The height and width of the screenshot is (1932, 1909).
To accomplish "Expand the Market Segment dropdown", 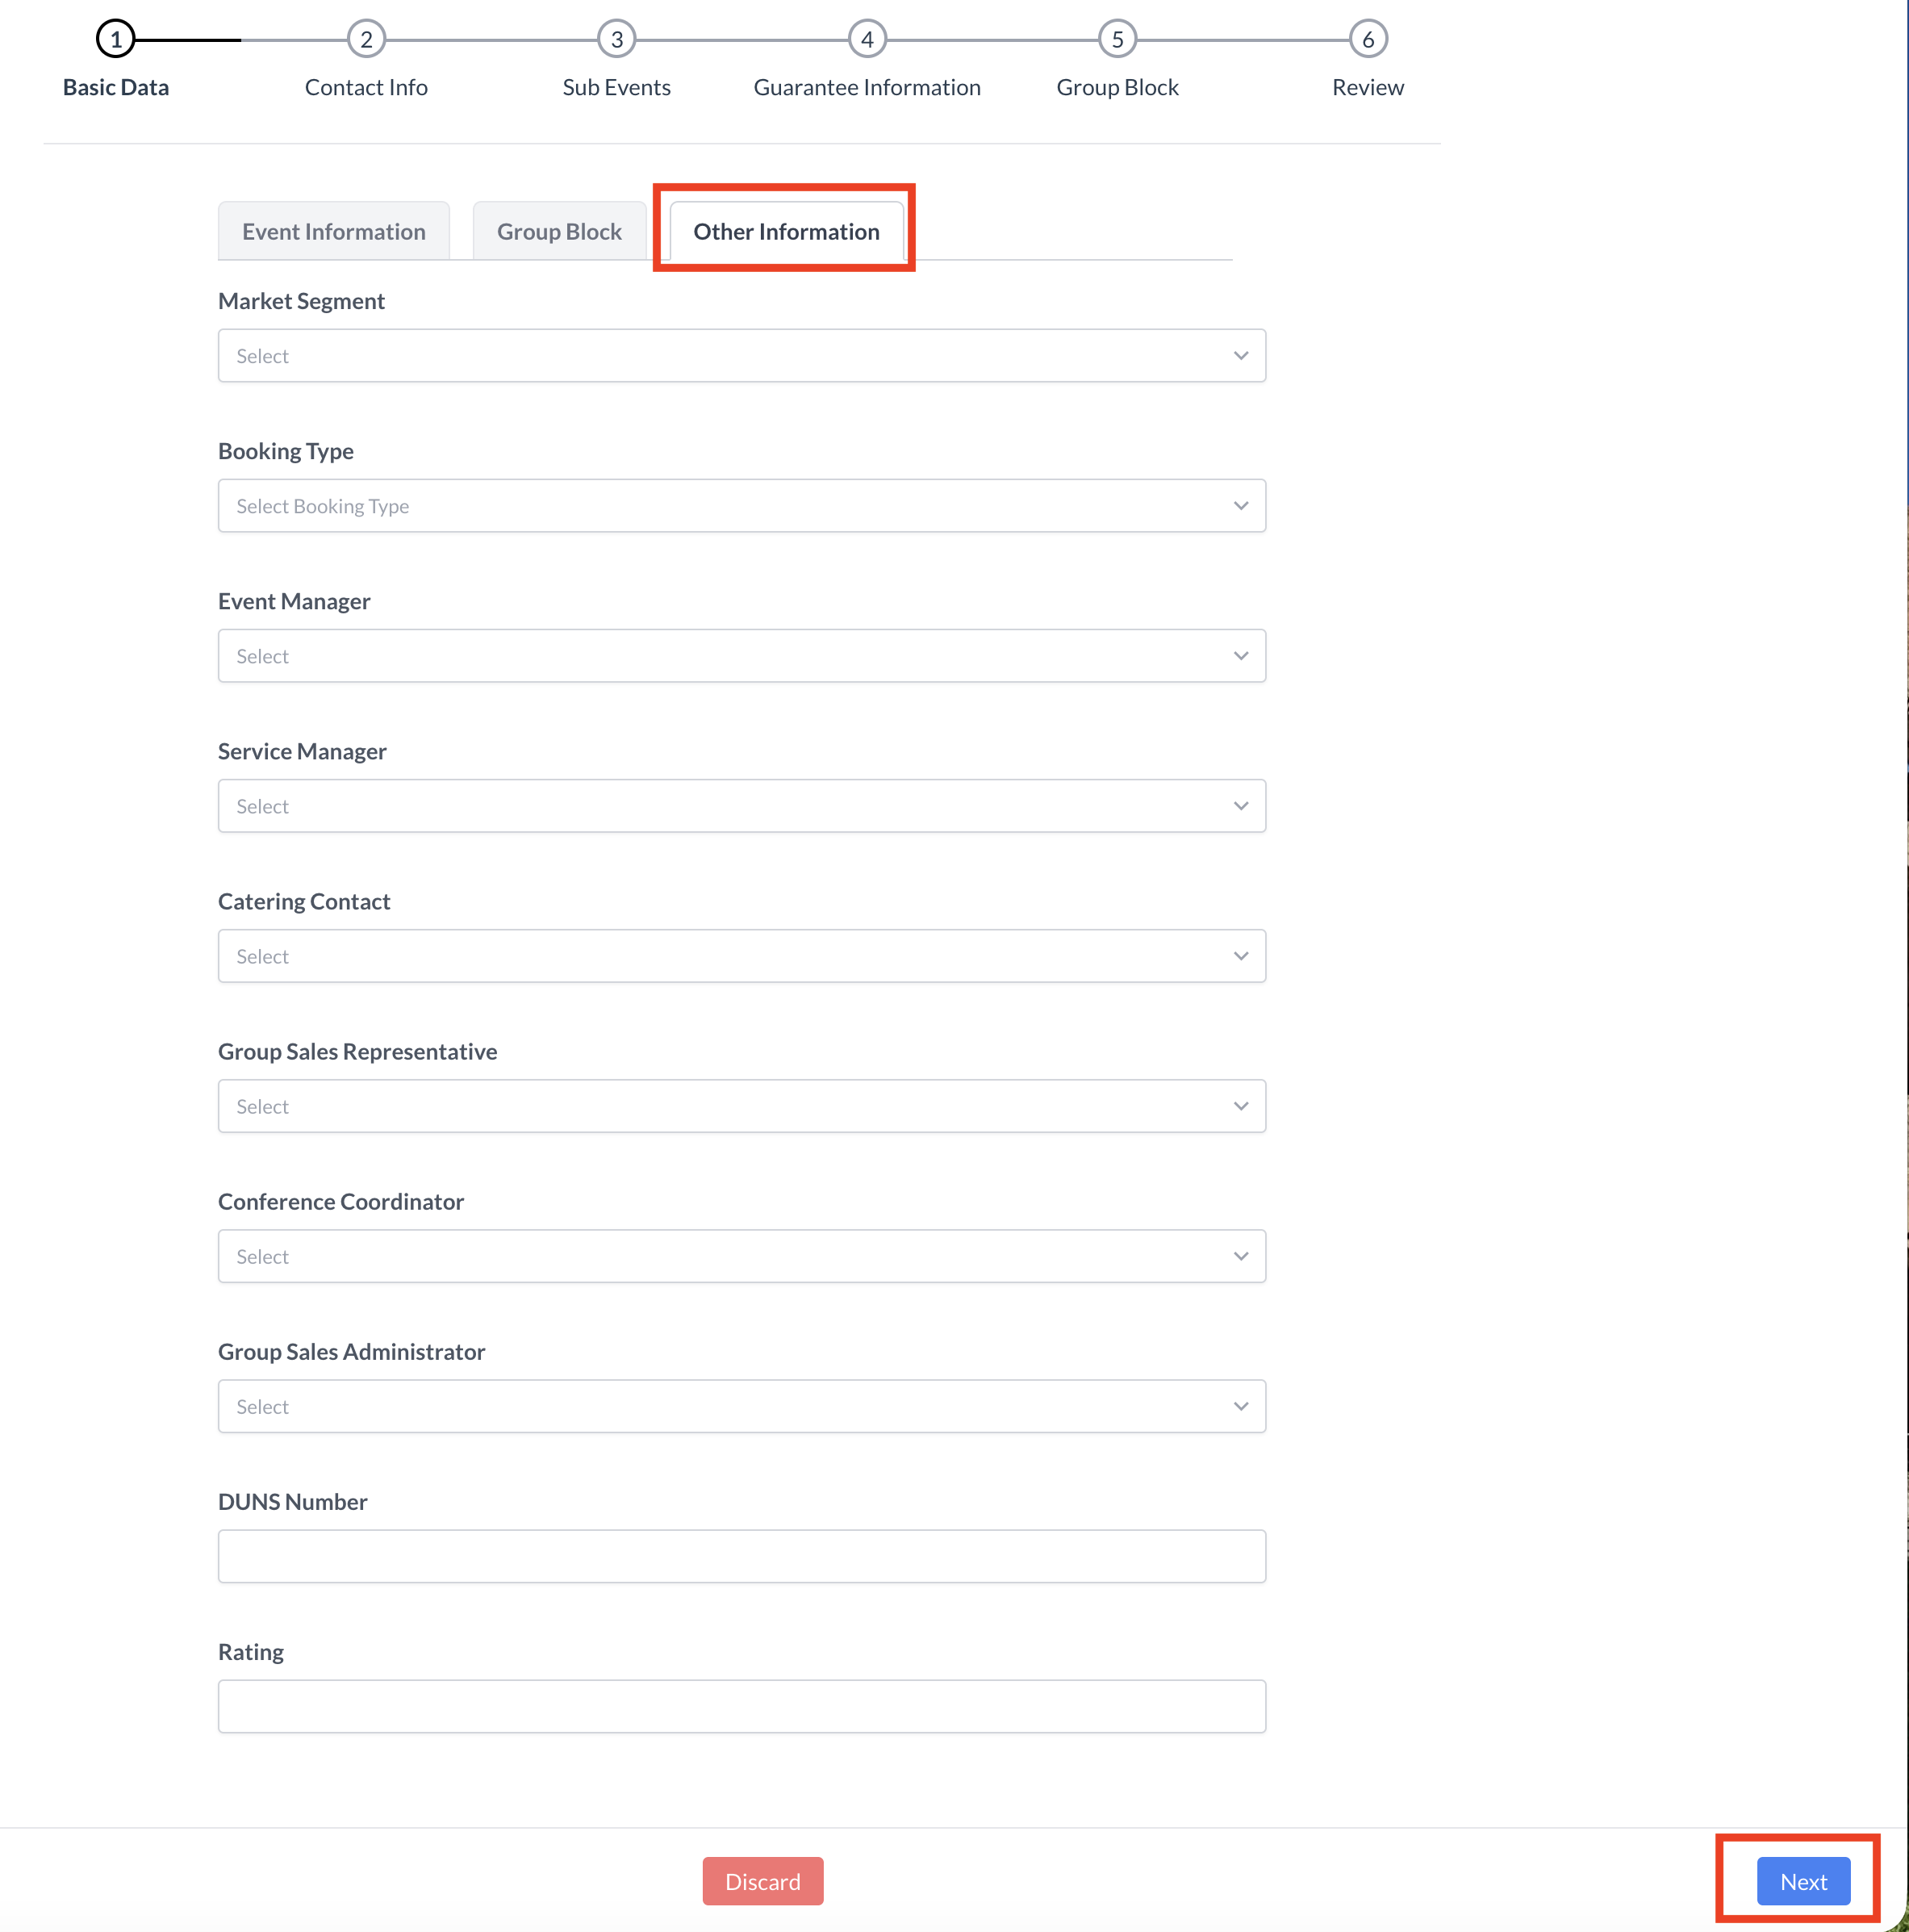I will click(741, 356).
